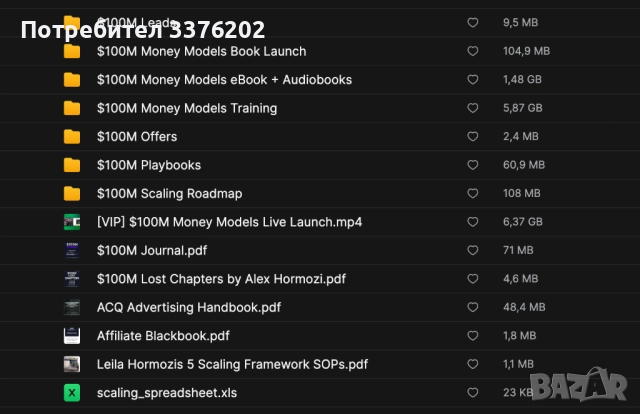
Task: Click the 1,48 GB size value
Action: click(522, 79)
